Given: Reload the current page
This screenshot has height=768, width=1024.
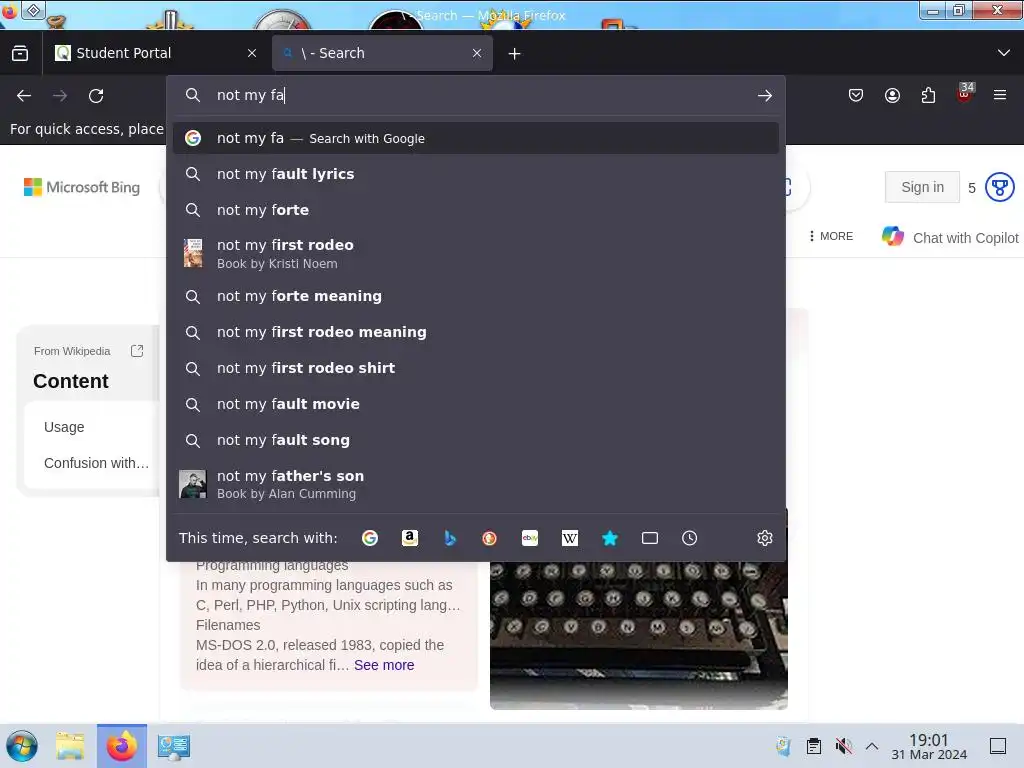Looking at the screenshot, I should pos(96,96).
